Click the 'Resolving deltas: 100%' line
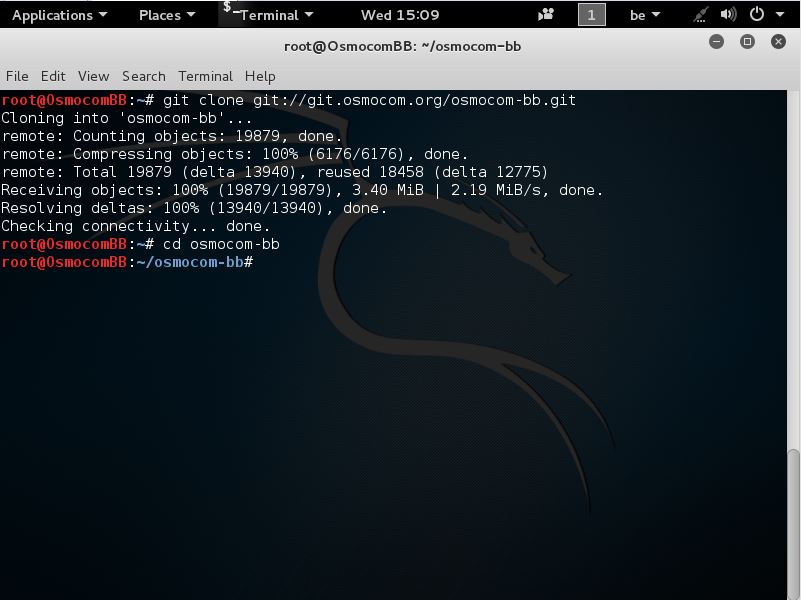This screenshot has height=600, width=801. 194,208
